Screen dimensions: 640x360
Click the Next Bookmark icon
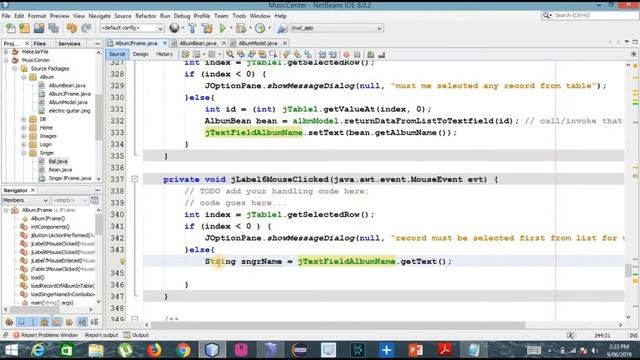pos(297,54)
